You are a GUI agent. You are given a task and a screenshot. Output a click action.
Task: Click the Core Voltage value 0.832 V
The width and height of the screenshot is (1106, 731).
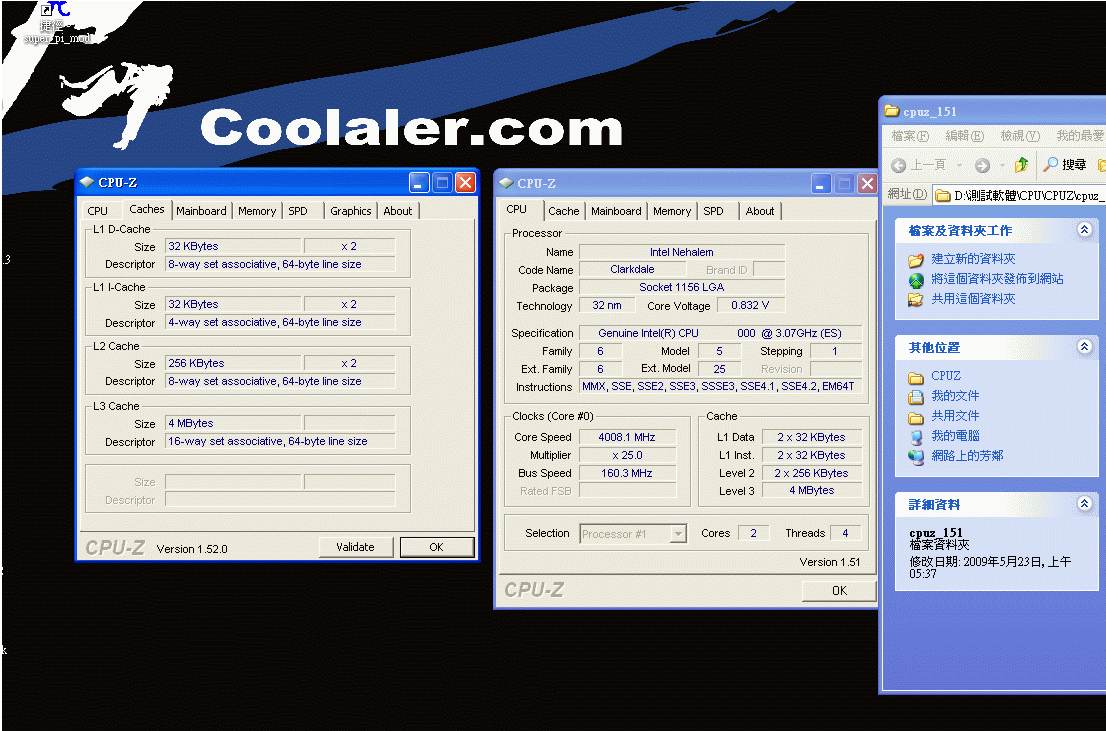click(750, 306)
